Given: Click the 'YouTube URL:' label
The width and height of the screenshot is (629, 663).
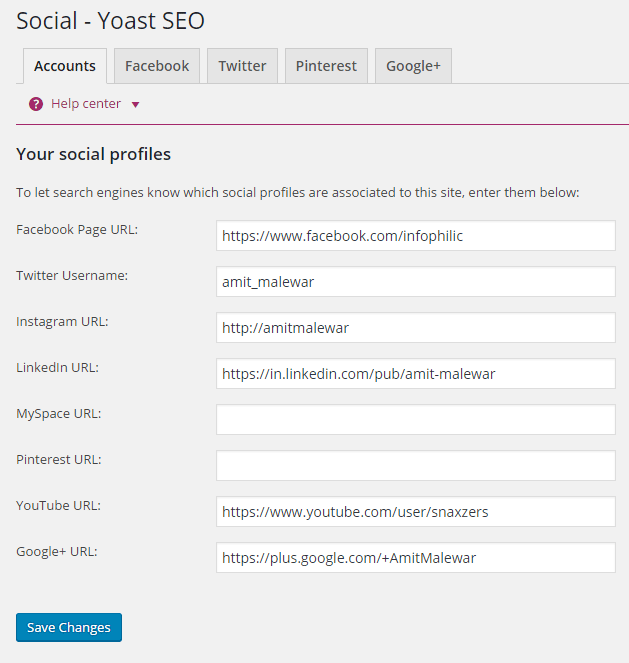Looking at the screenshot, I should pyautogui.click(x=58, y=506).
